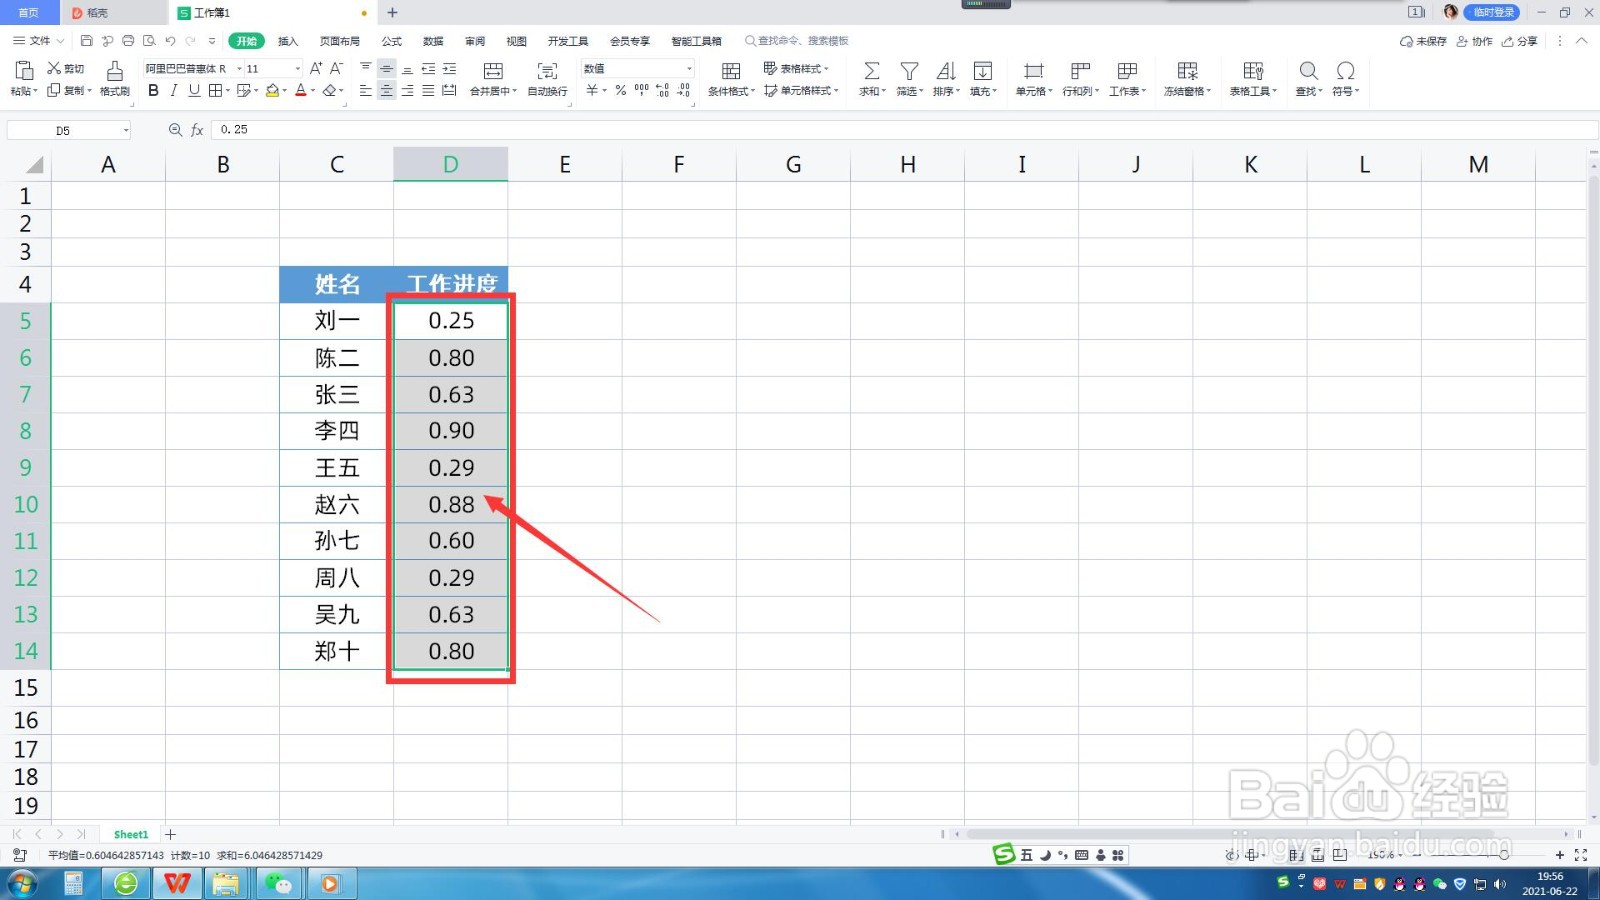
Task: Open the Data (数据) tab
Action: tap(433, 41)
